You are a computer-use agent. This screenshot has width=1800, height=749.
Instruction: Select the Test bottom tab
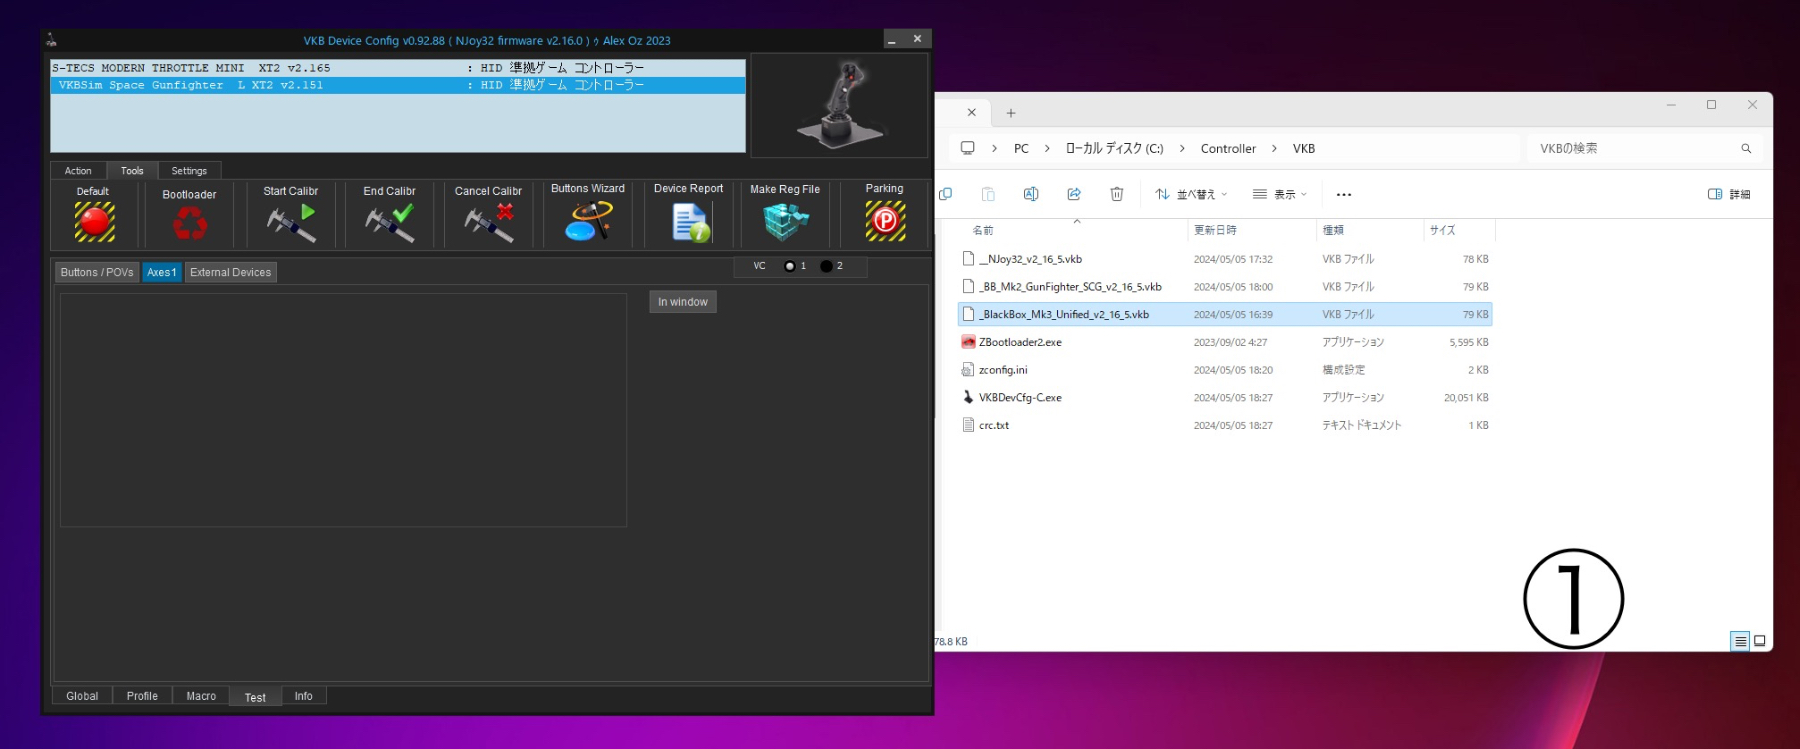pos(255,697)
